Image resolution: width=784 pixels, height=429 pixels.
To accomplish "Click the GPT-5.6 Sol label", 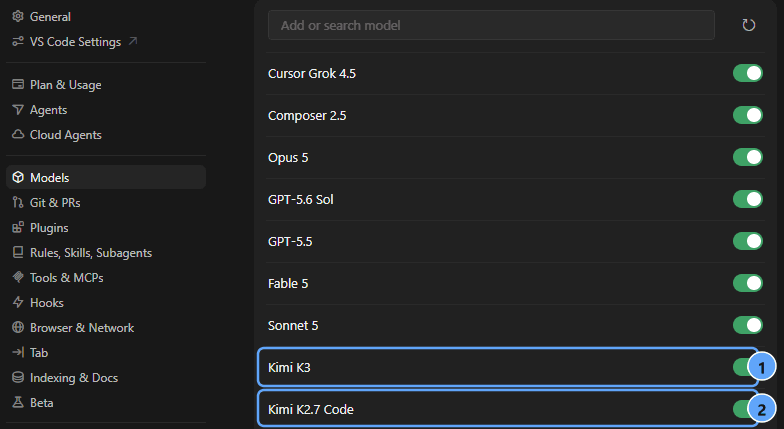I will pos(300,200).
